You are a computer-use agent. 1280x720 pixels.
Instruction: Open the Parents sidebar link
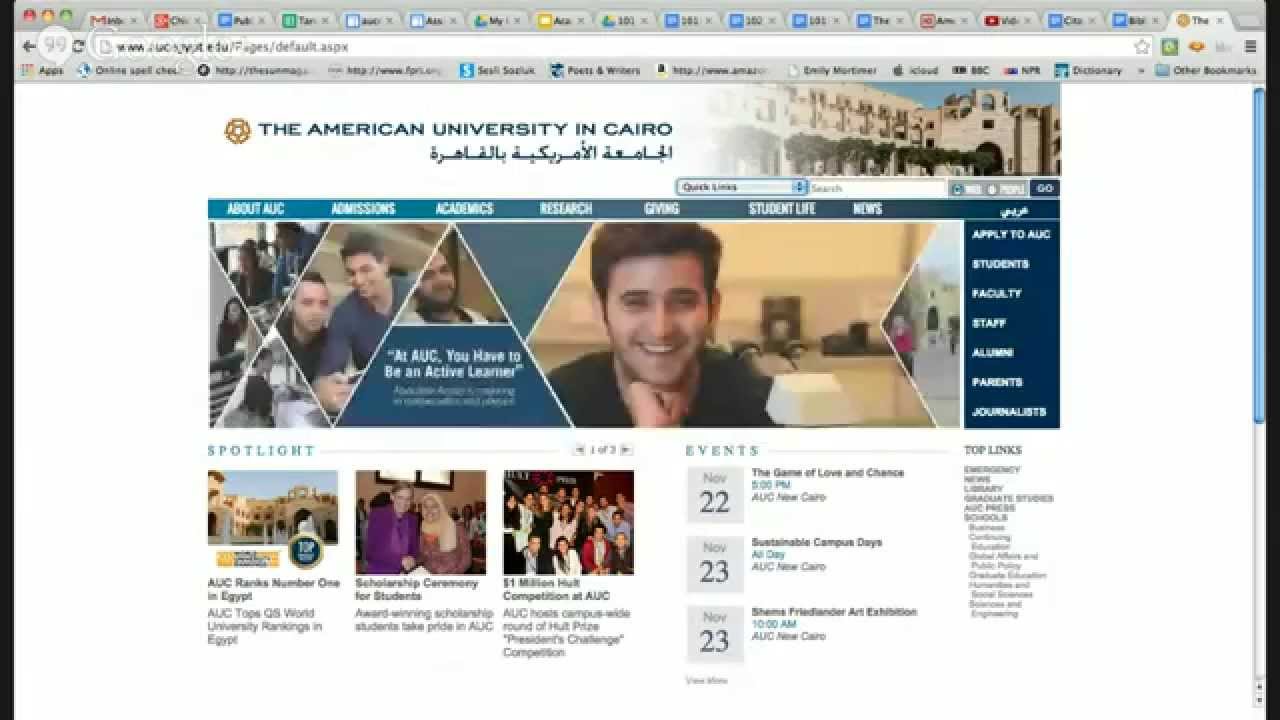coord(996,382)
